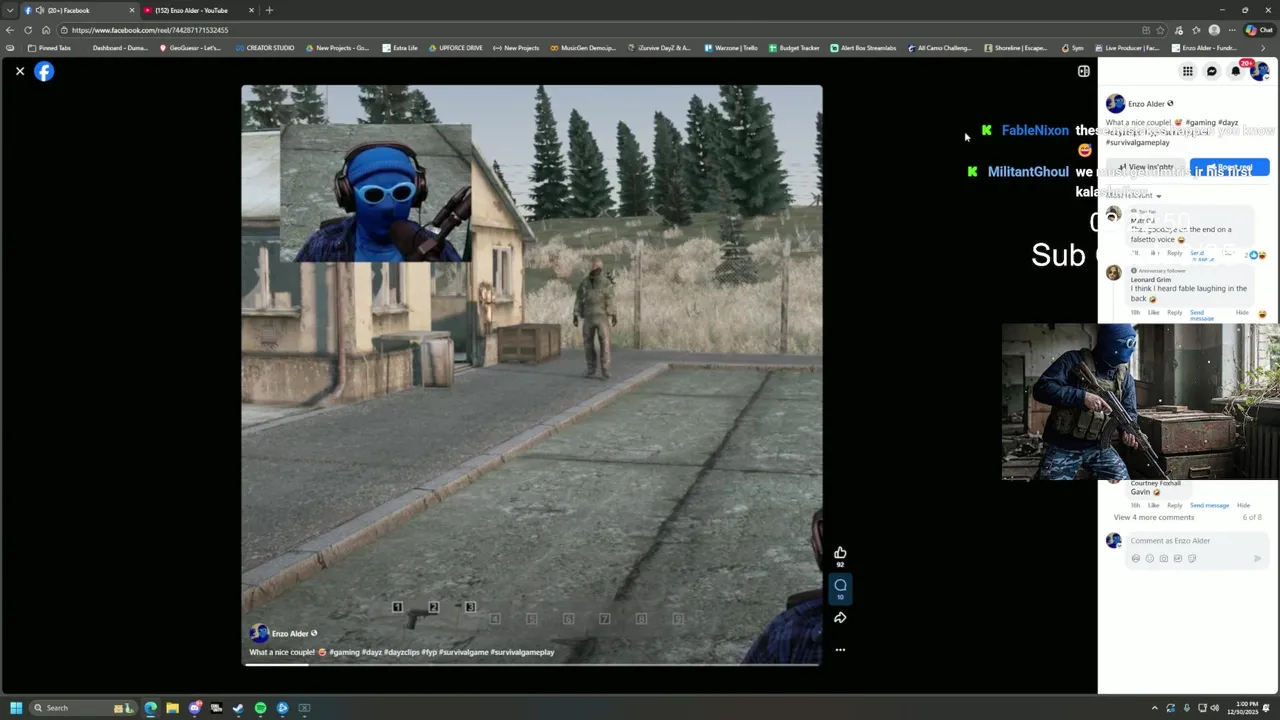Click the View insights button
Screen dimensions: 1280x720
click(x=1146, y=167)
